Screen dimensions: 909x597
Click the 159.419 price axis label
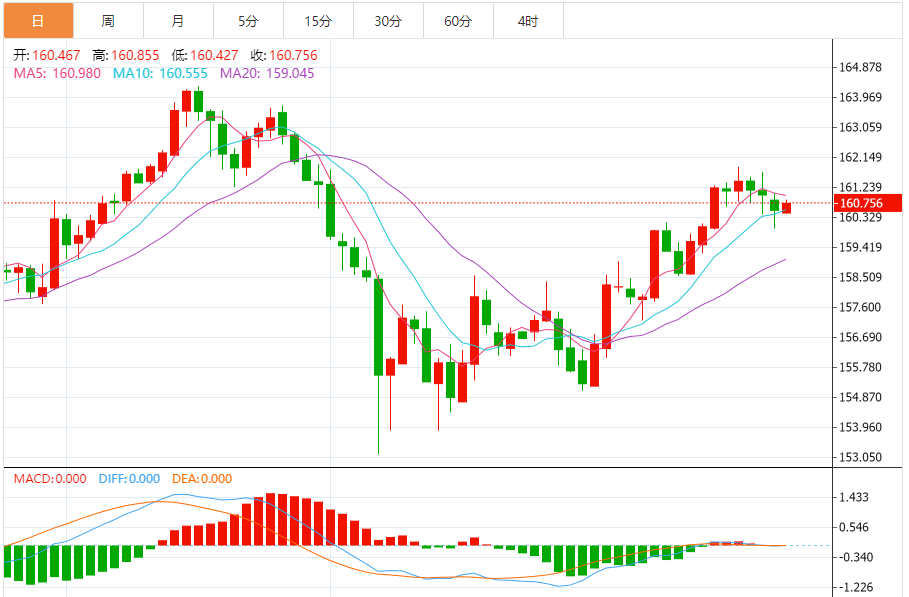(861, 247)
